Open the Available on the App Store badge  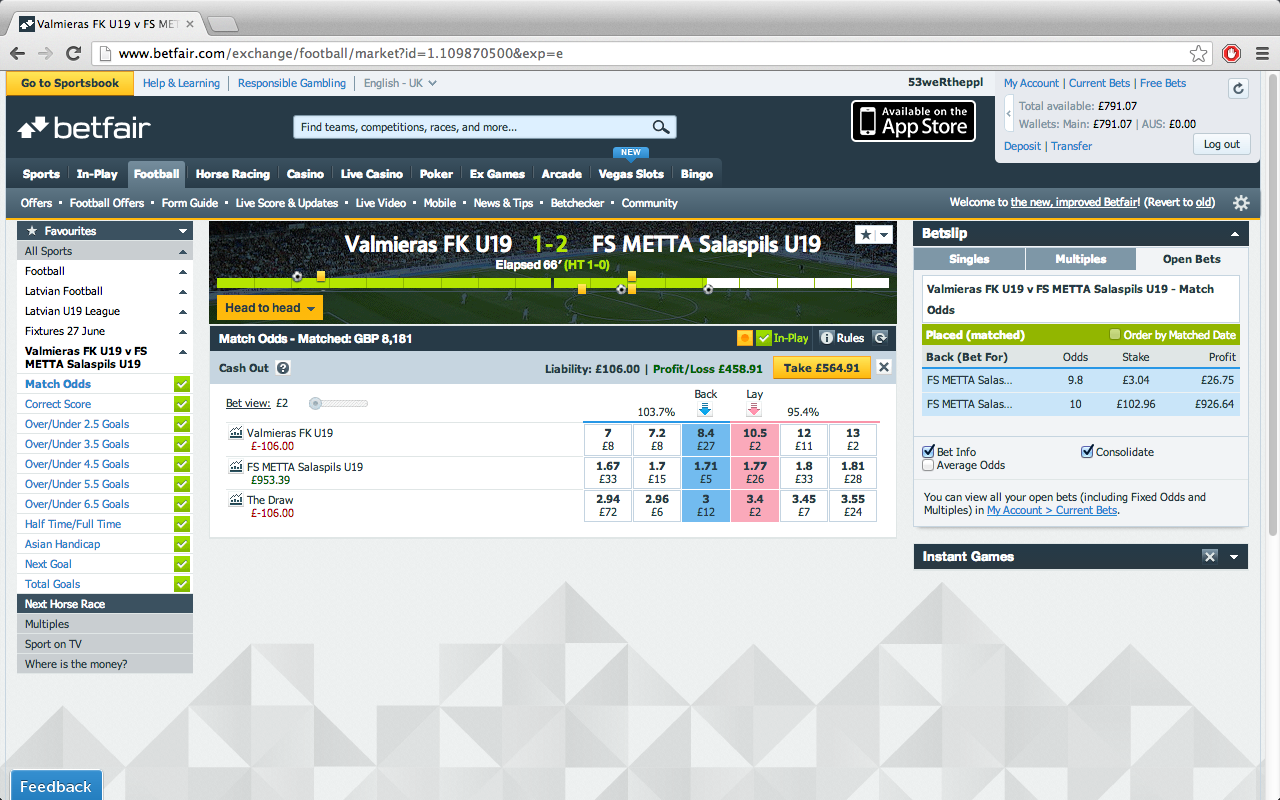pos(913,120)
